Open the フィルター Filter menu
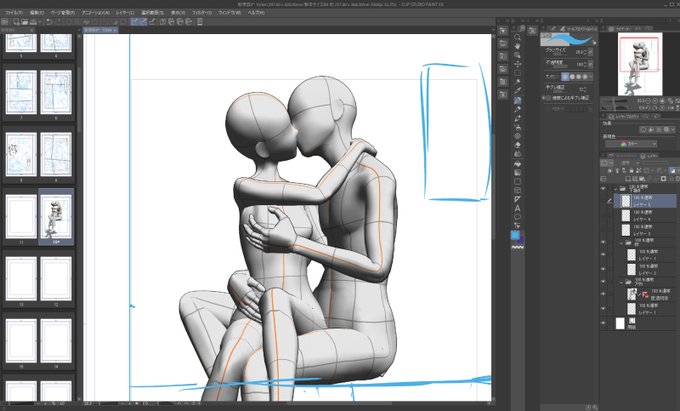 (x=202, y=13)
